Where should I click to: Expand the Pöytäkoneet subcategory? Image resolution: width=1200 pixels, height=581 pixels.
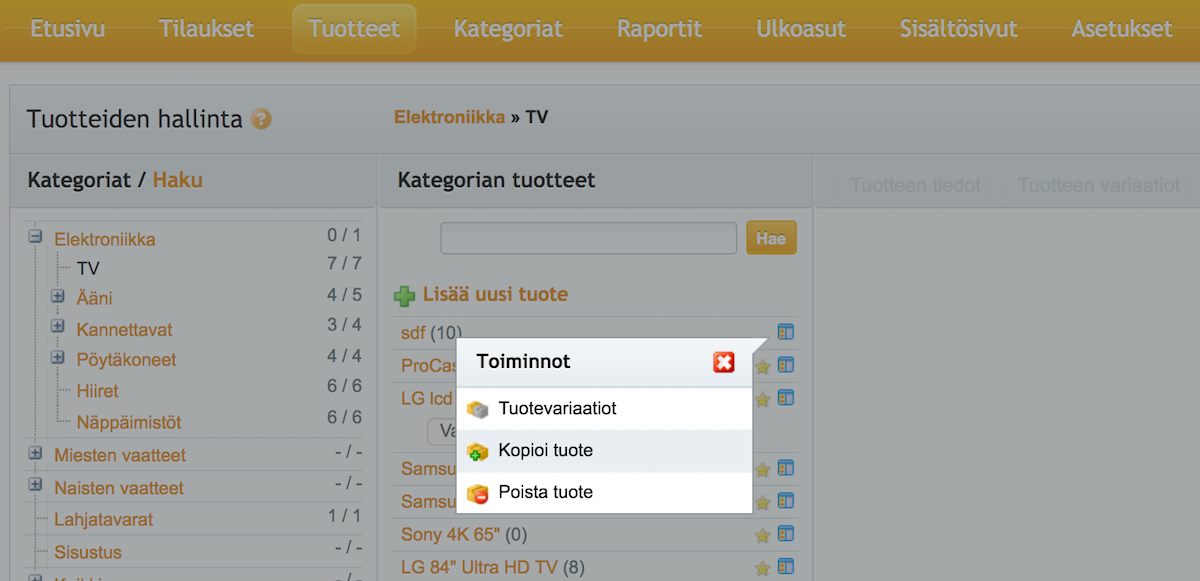click(58, 358)
